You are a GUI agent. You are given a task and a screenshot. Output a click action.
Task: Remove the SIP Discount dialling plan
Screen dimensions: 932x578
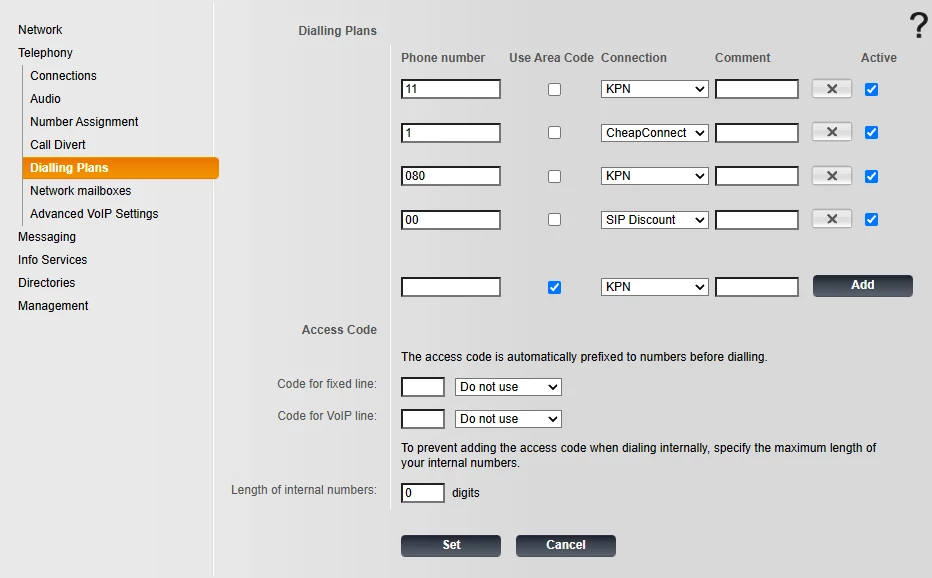click(832, 219)
